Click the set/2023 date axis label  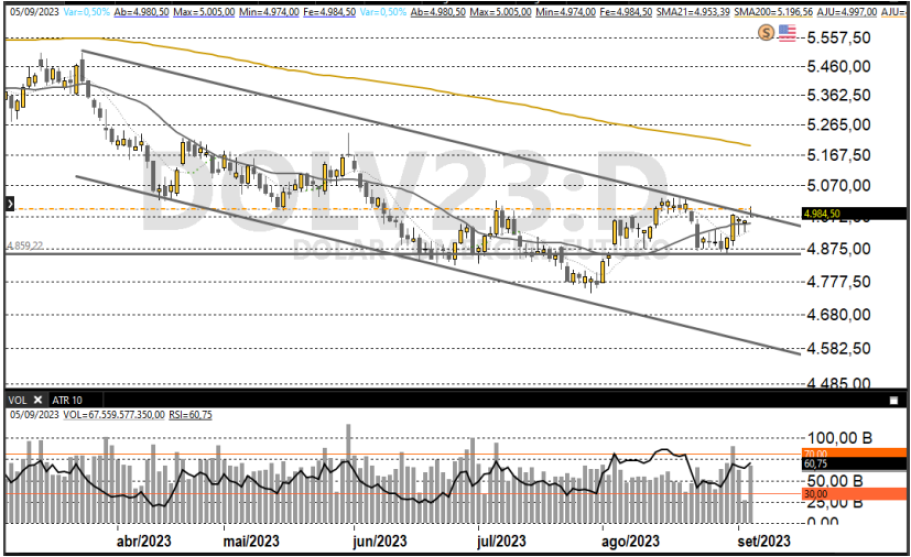point(762,541)
